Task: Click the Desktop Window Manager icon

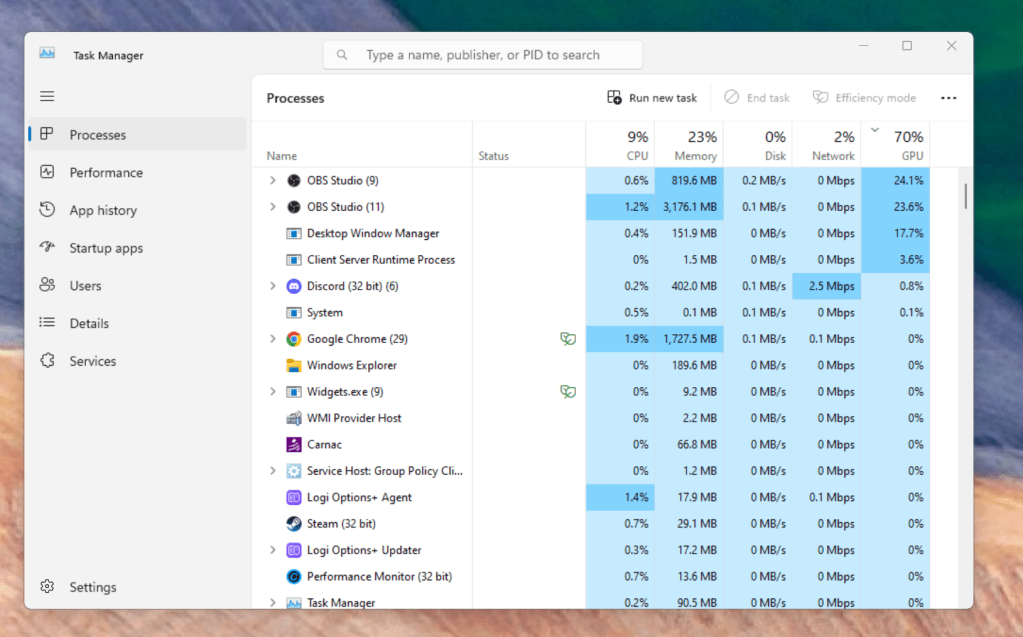Action: [x=294, y=234]
